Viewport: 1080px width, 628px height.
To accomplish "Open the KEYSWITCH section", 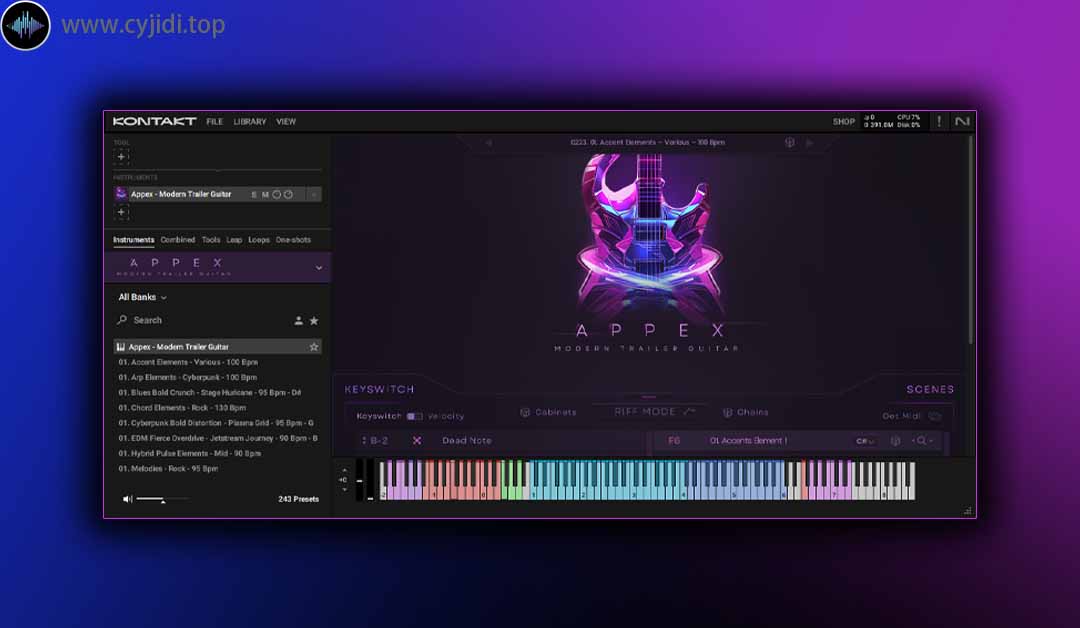I will [380, 390].
